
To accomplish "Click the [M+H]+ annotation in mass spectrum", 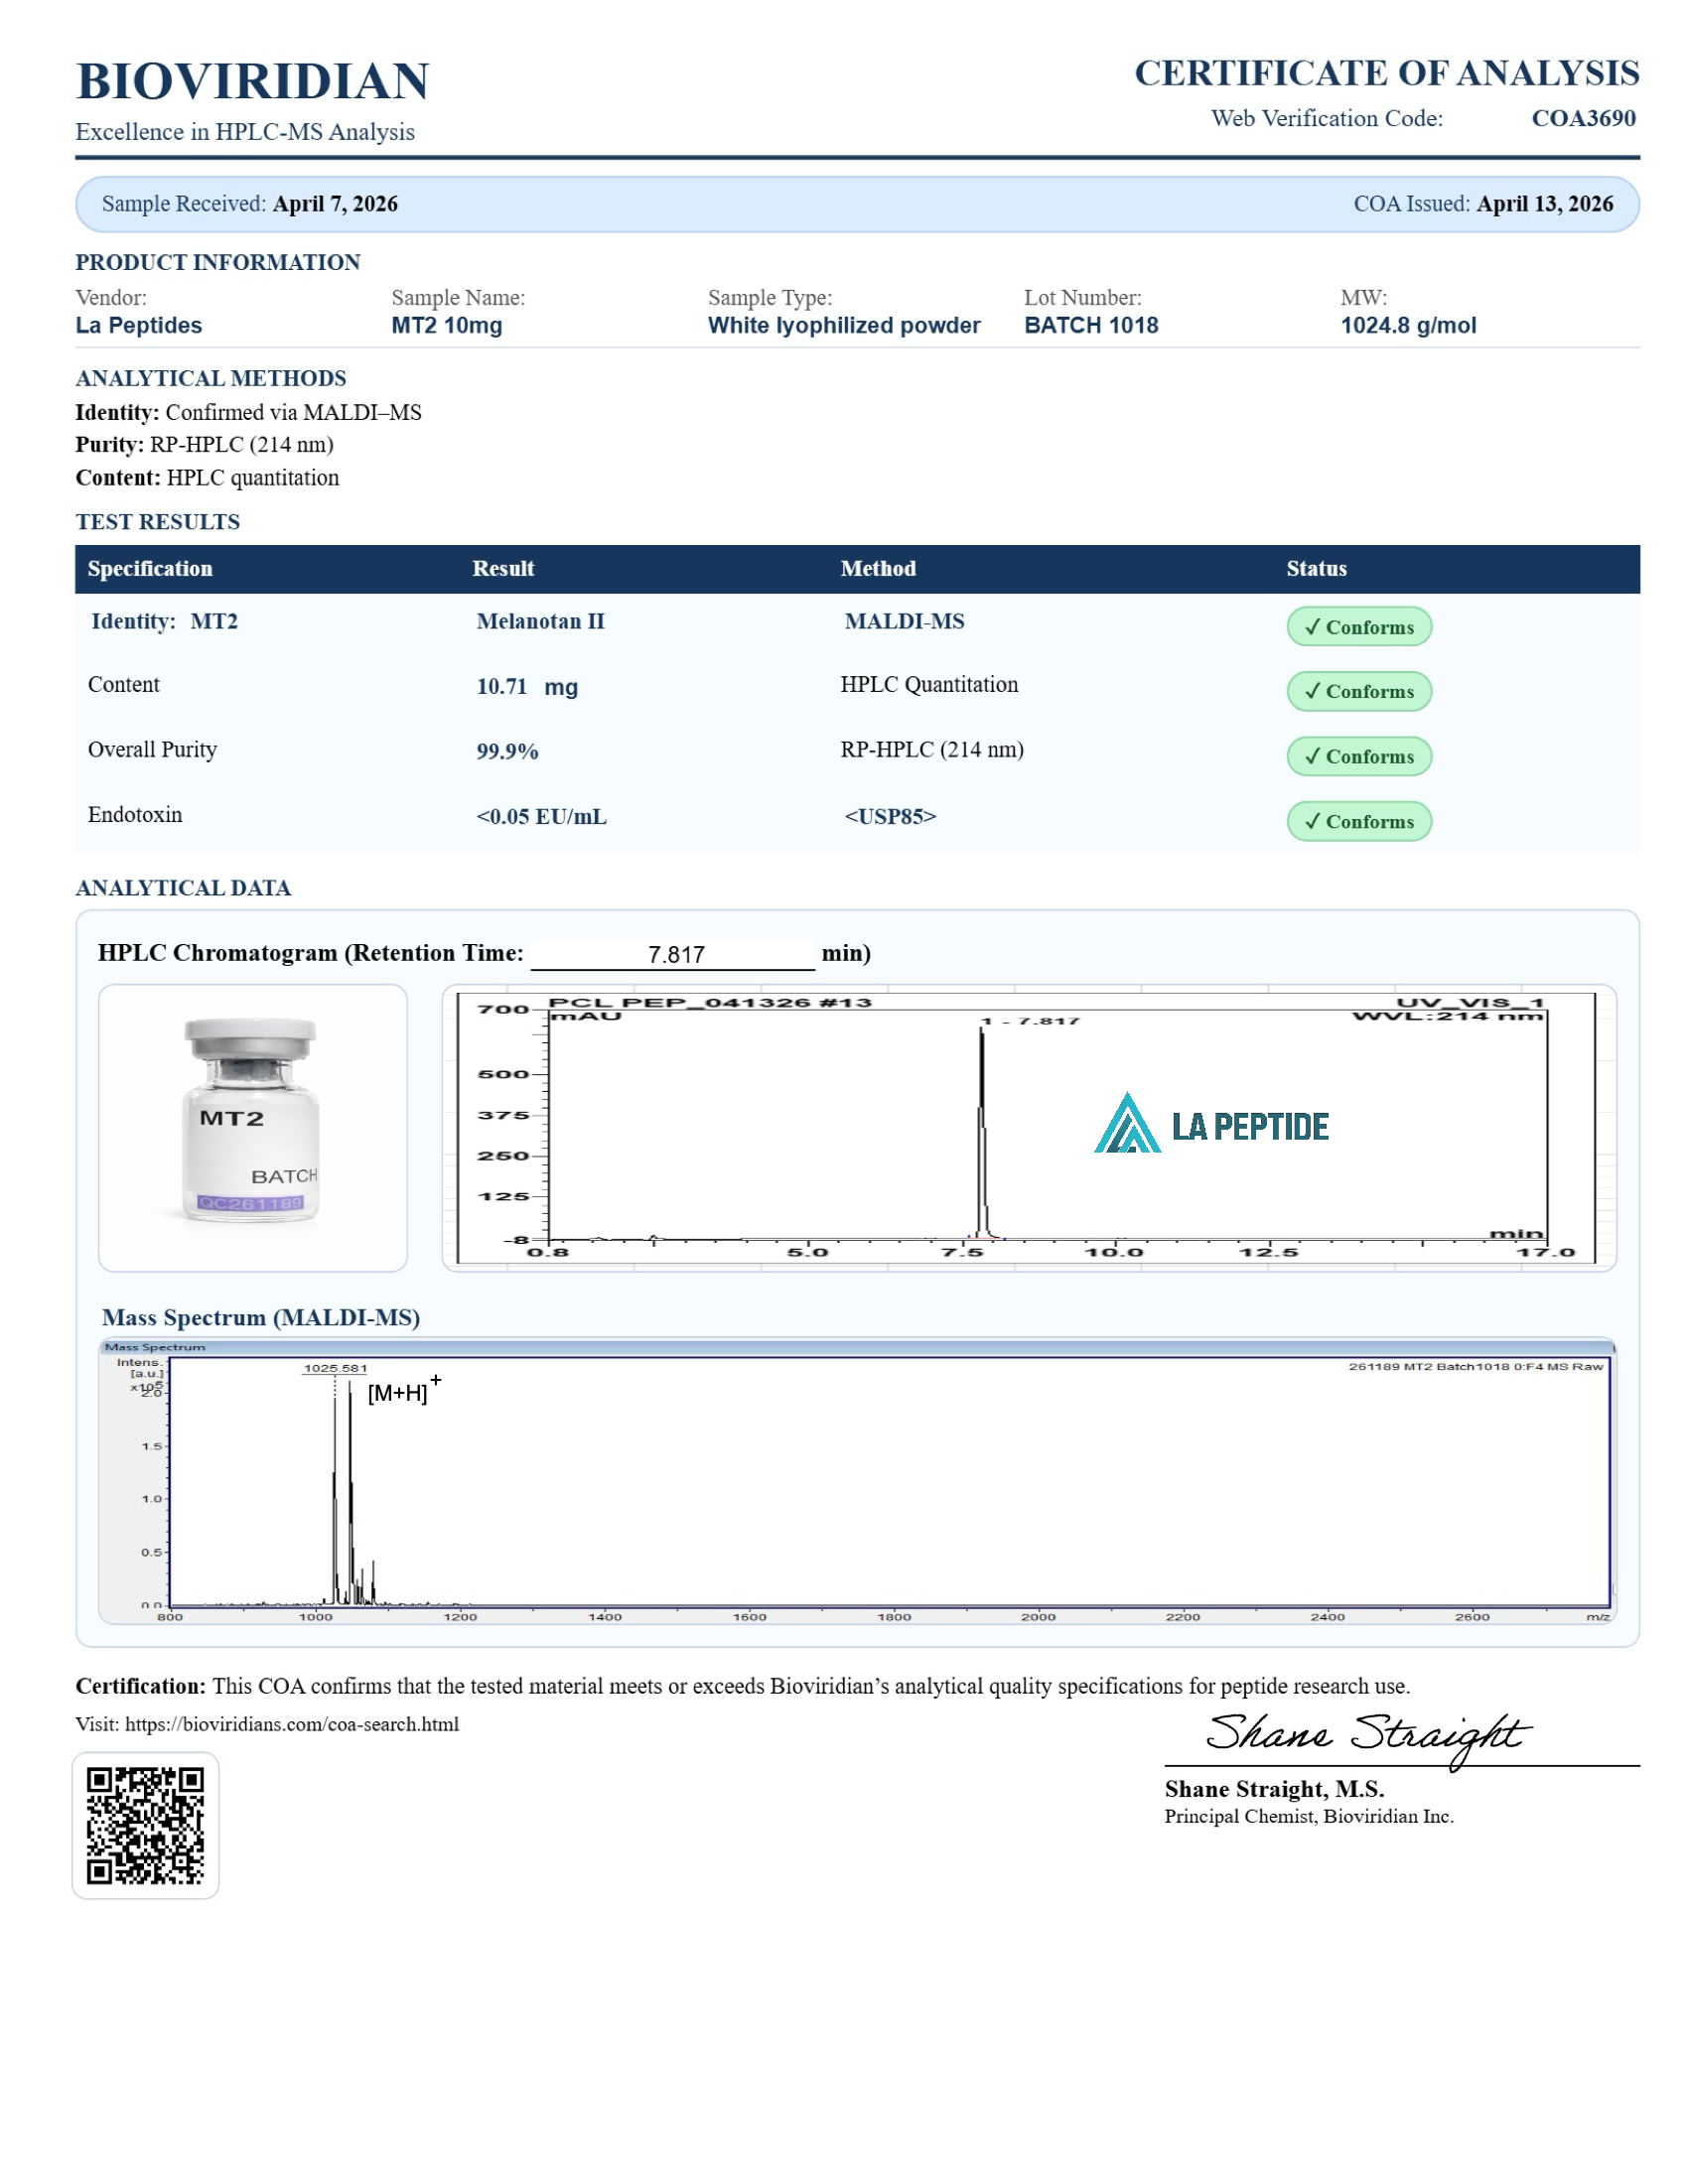I will pos(402,1391).
